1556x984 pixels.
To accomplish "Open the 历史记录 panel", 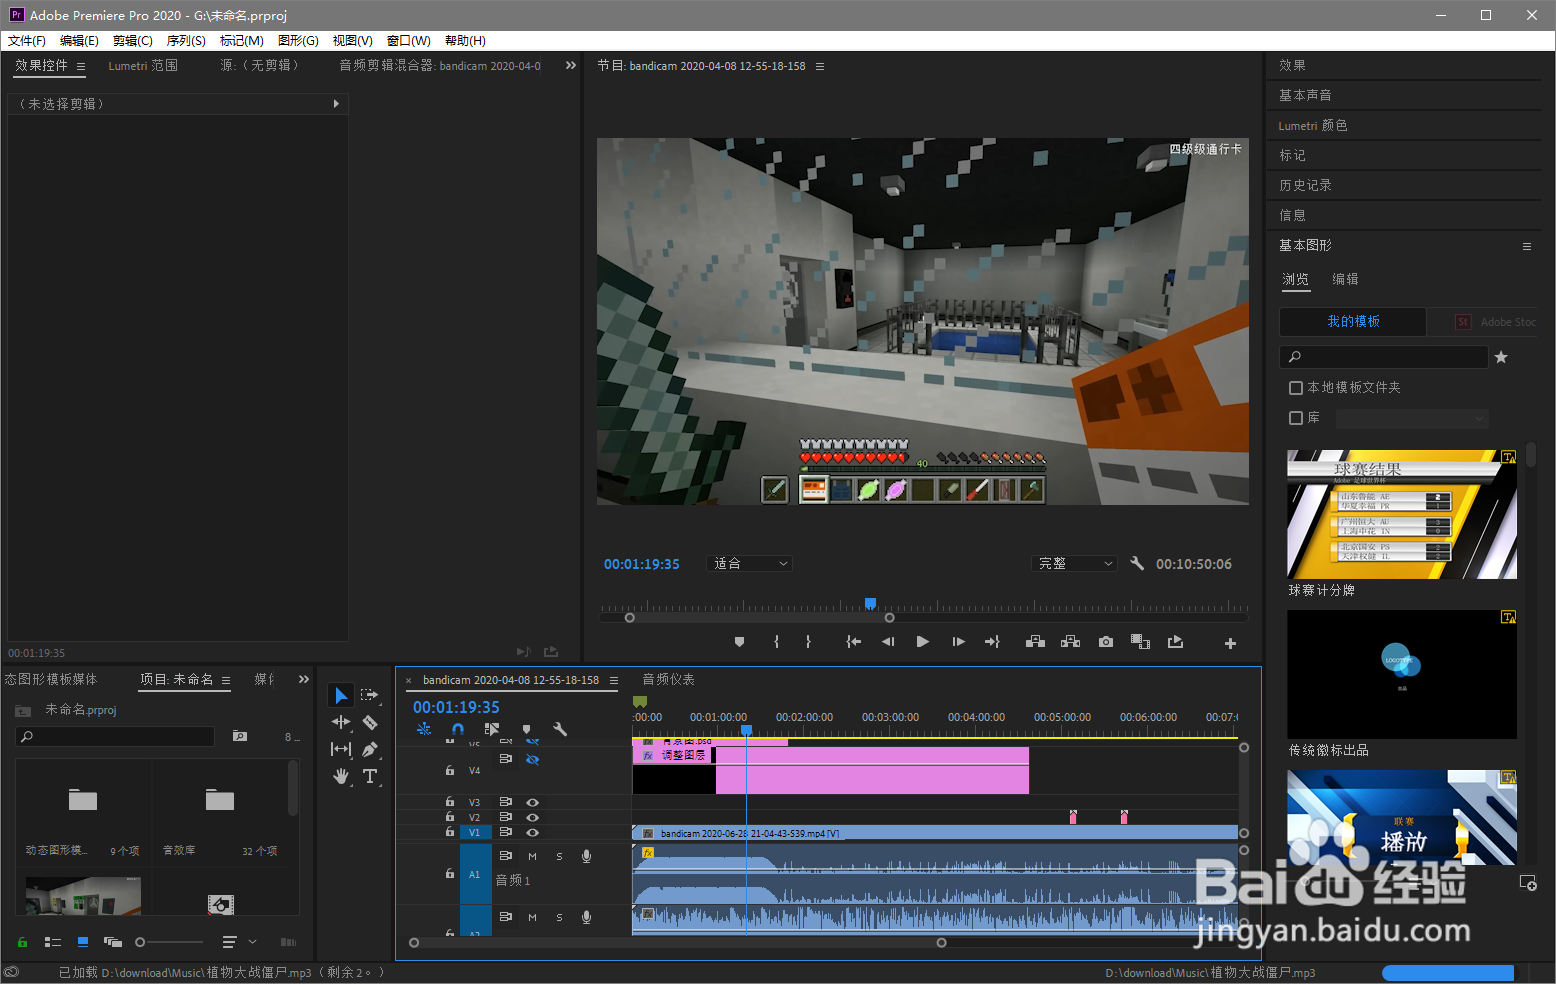I will (x=1305, y=185).
